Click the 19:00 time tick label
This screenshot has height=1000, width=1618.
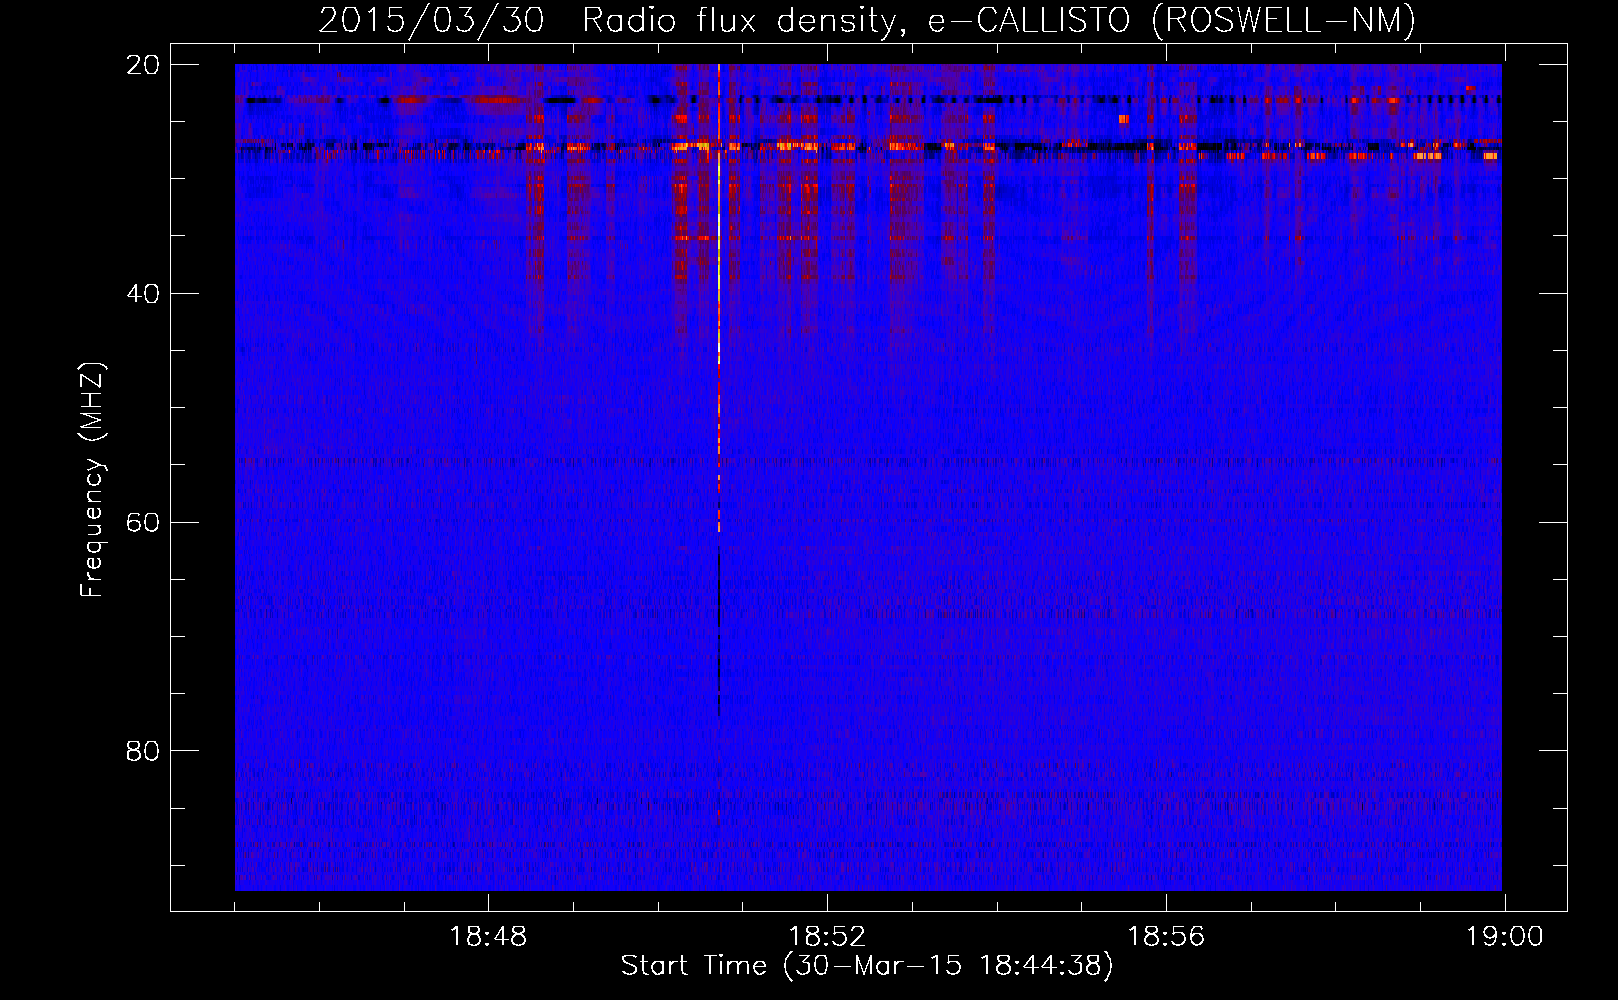point(1505,937)
